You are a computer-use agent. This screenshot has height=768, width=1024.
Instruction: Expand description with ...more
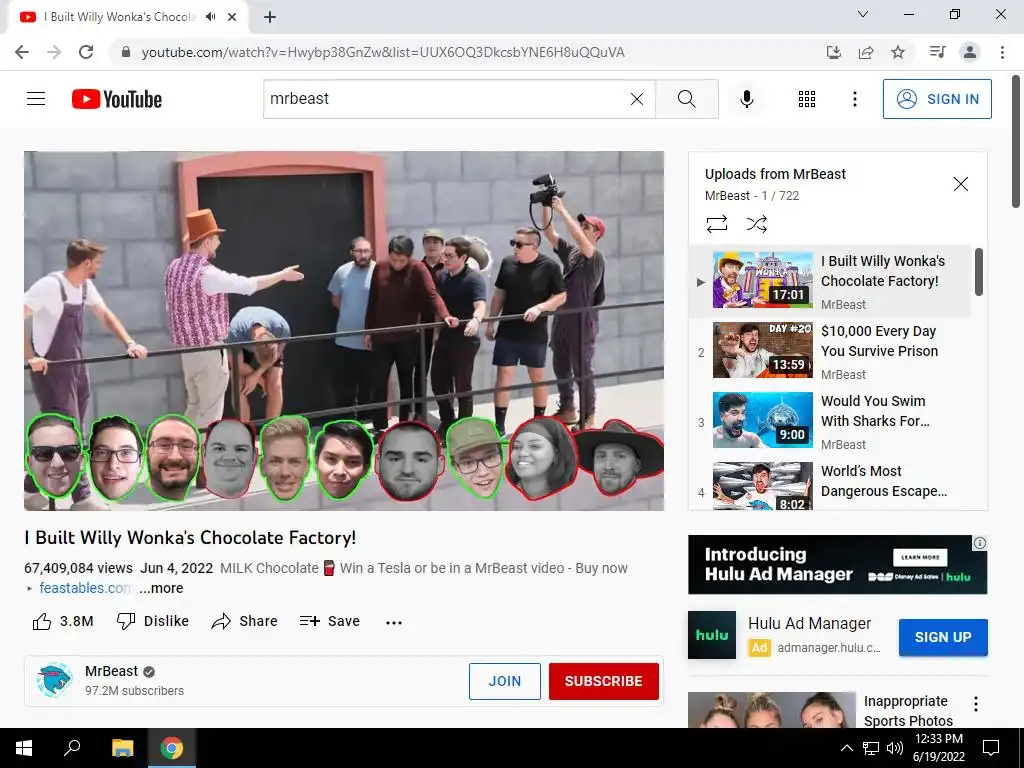161,588
